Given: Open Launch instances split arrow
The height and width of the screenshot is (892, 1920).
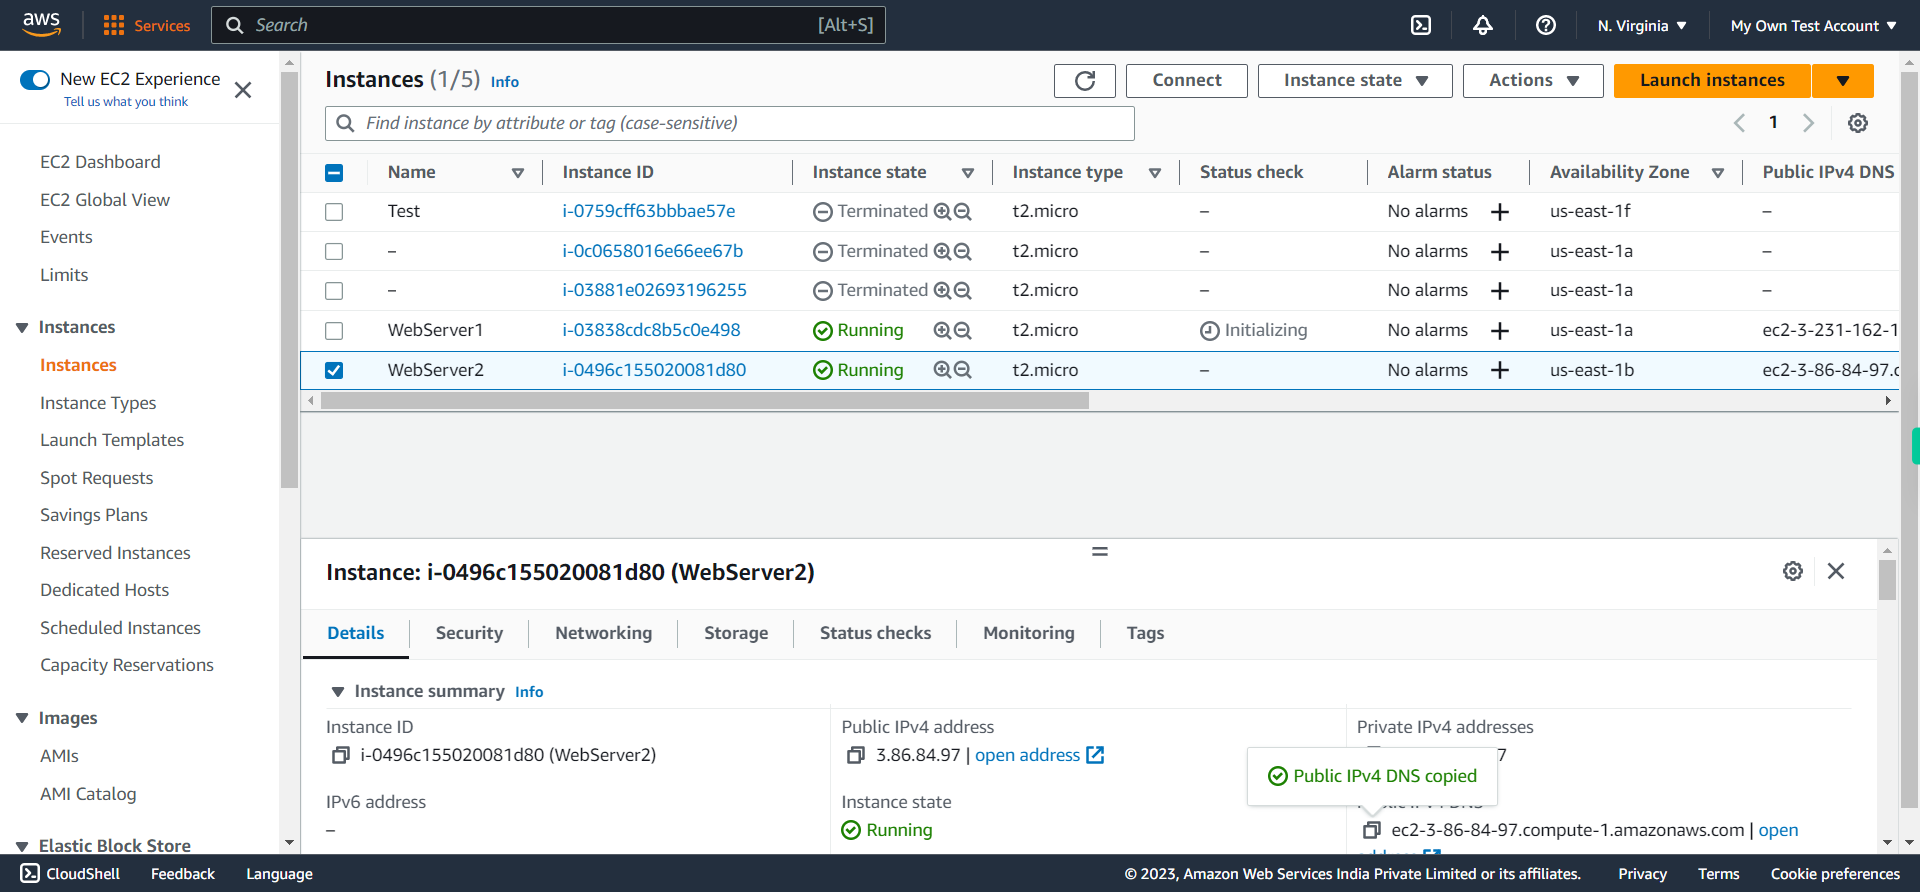Looking at the screenshot, I should coord(1843,81).
